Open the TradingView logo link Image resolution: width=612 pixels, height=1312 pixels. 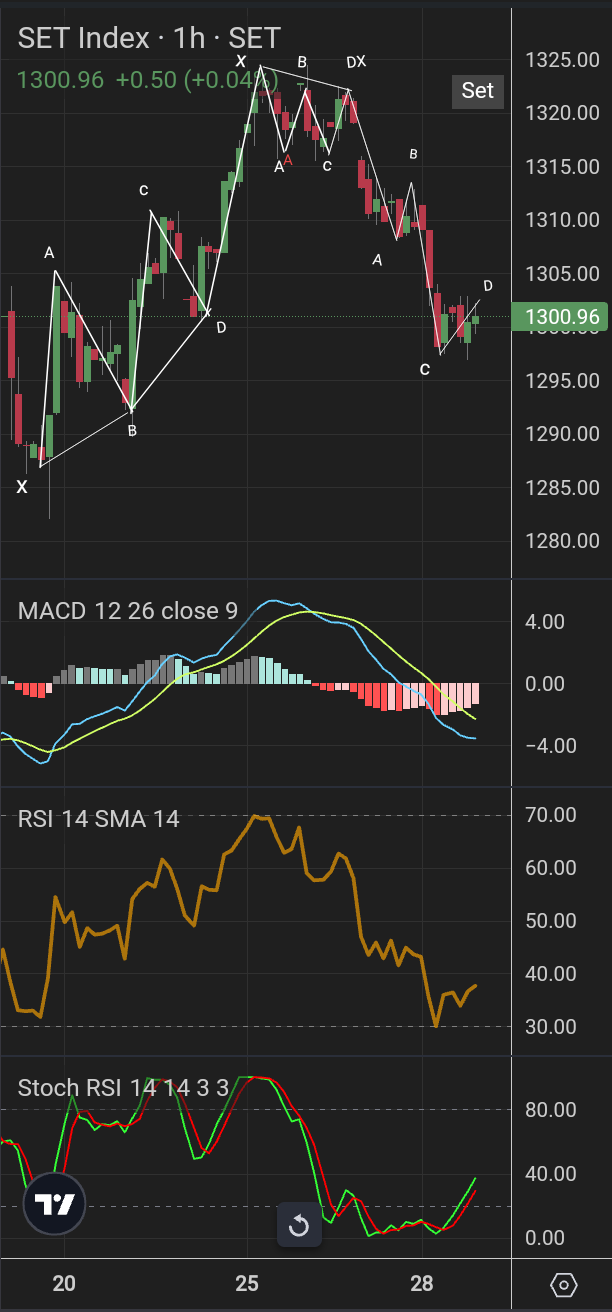[53, 1205]
